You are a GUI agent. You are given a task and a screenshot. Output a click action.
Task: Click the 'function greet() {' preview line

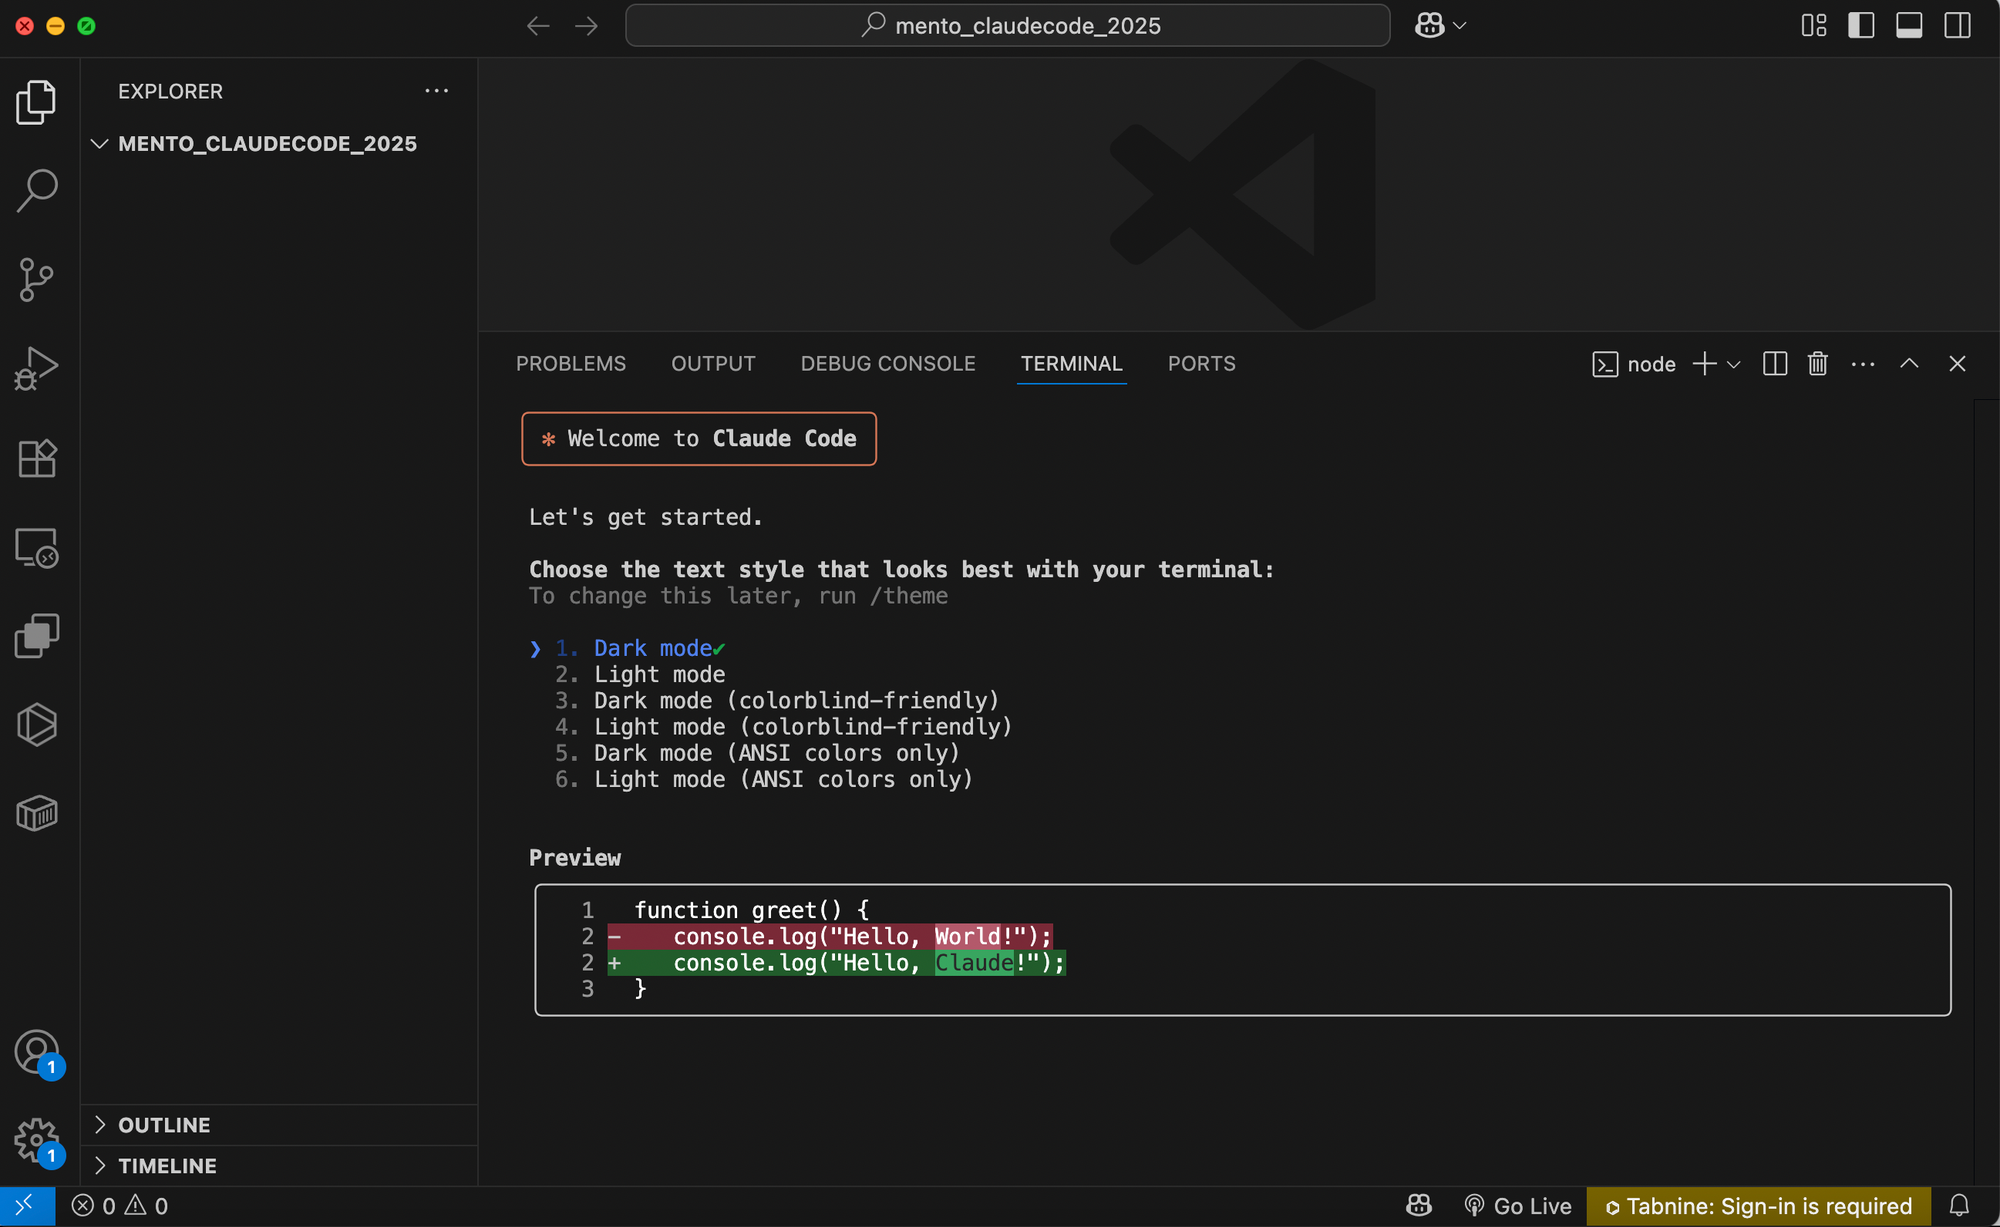pos(751,910)
